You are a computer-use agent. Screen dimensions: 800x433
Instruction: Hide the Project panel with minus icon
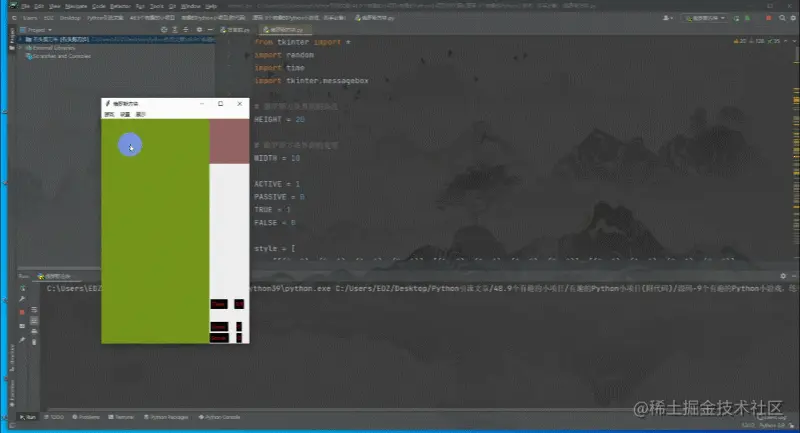210,30
